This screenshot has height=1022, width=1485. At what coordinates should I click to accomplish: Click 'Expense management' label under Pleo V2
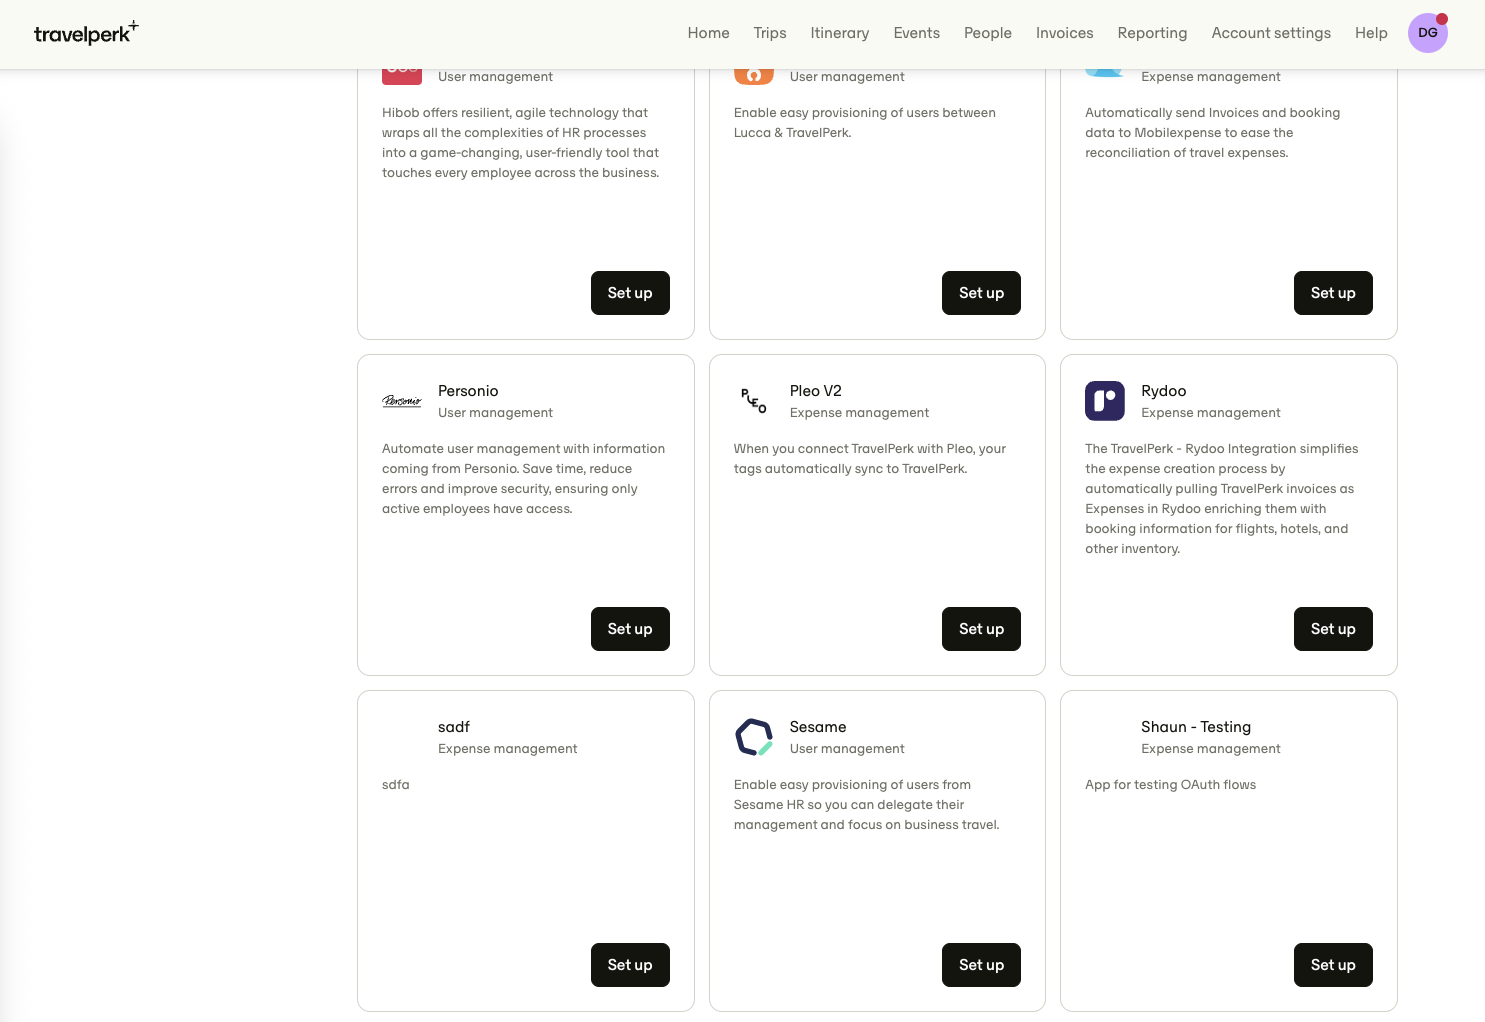[x=859, y=413]
